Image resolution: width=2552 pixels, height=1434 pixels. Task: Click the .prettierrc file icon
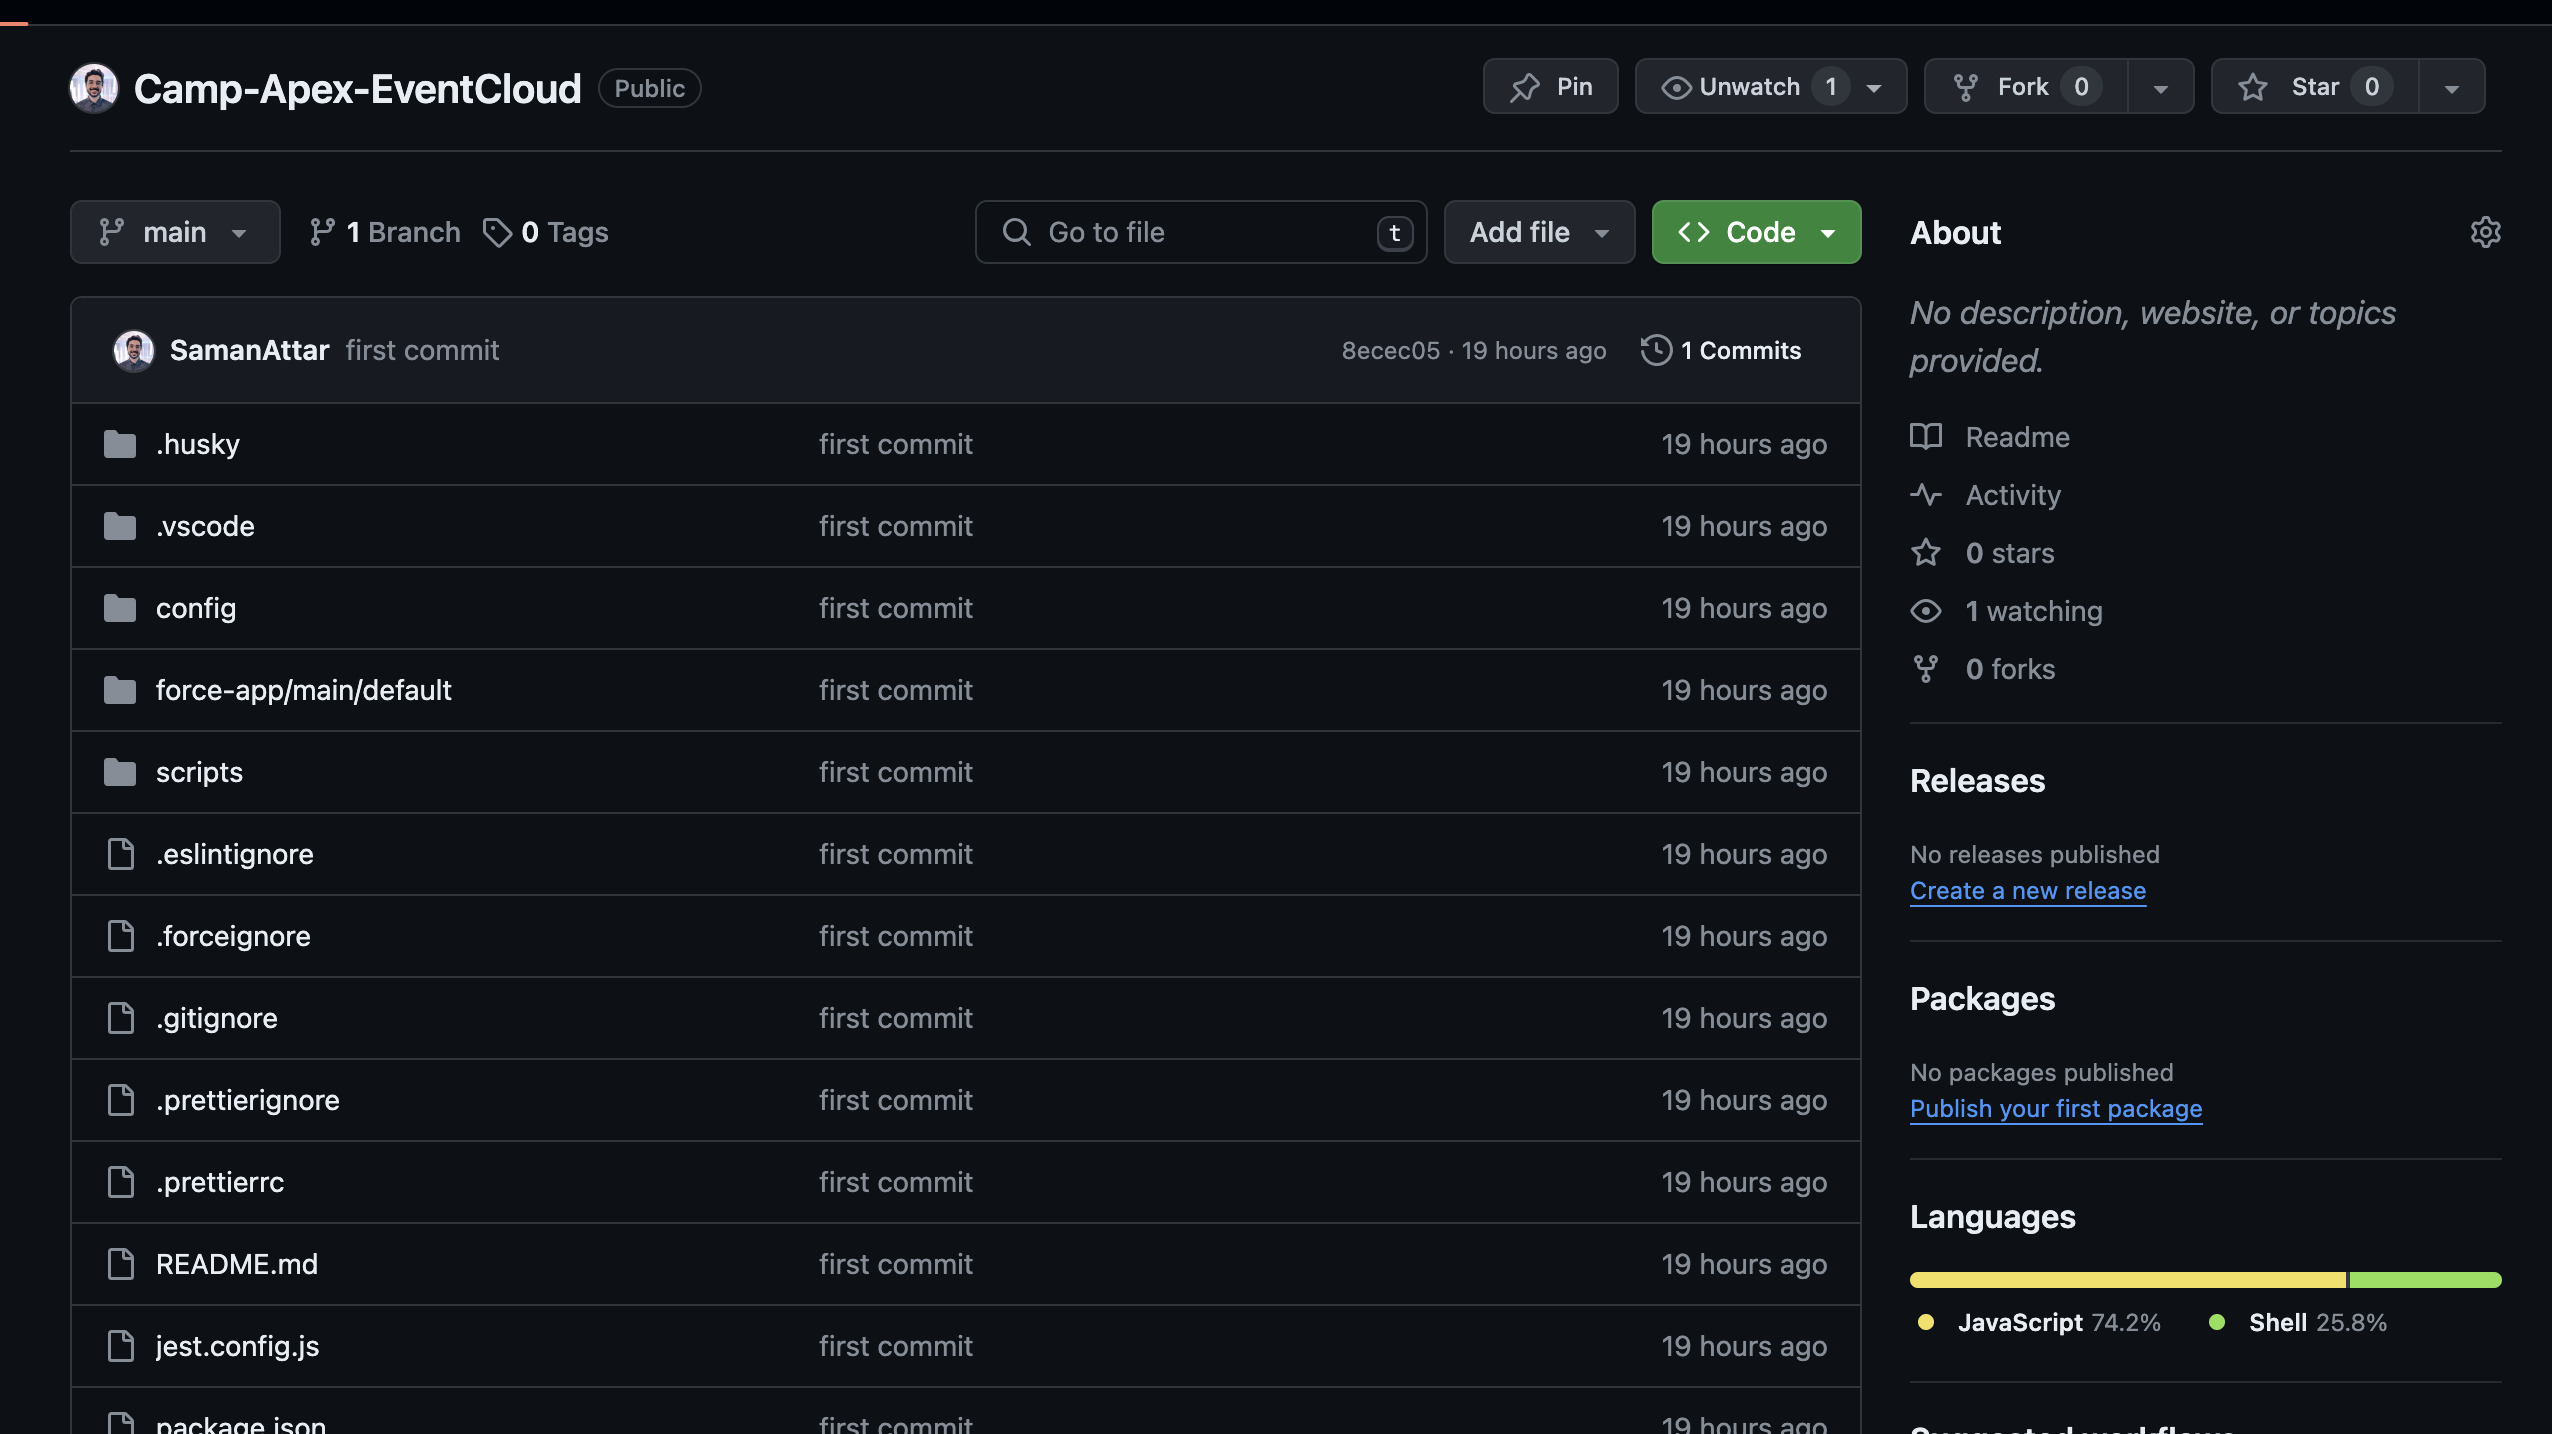(121, 1182)
